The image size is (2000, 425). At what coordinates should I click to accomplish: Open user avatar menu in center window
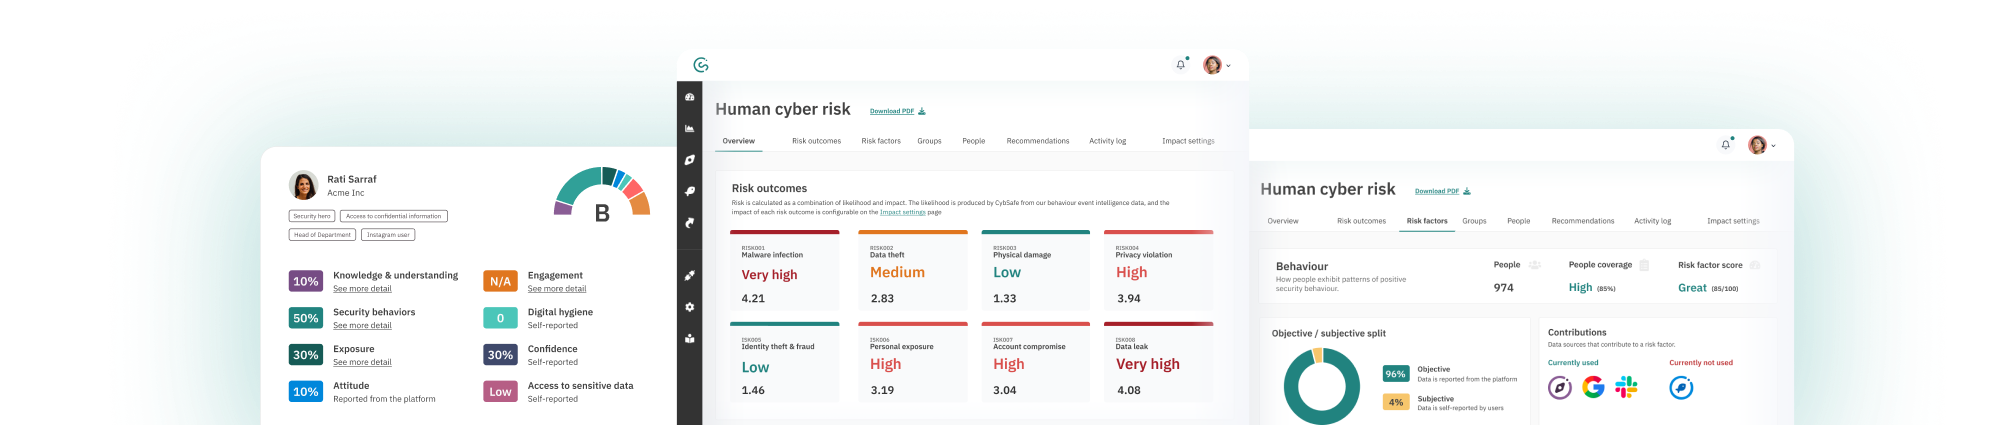[1212, 65]
